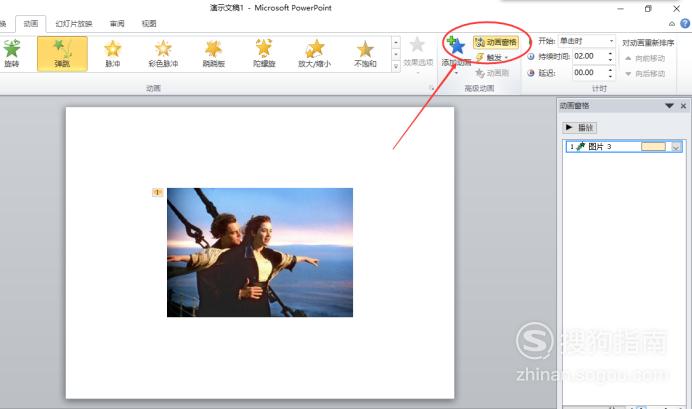Open dropdown arrow of 图片 3 entry
The width and height of the screenshot is (692, 409).
click(675, 147)
